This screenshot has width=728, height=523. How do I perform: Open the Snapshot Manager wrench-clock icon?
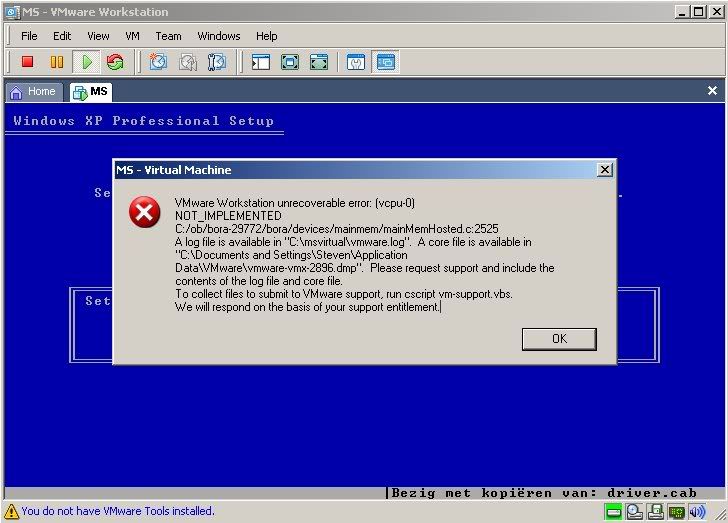pyautogui.click(x=216, y=62)
